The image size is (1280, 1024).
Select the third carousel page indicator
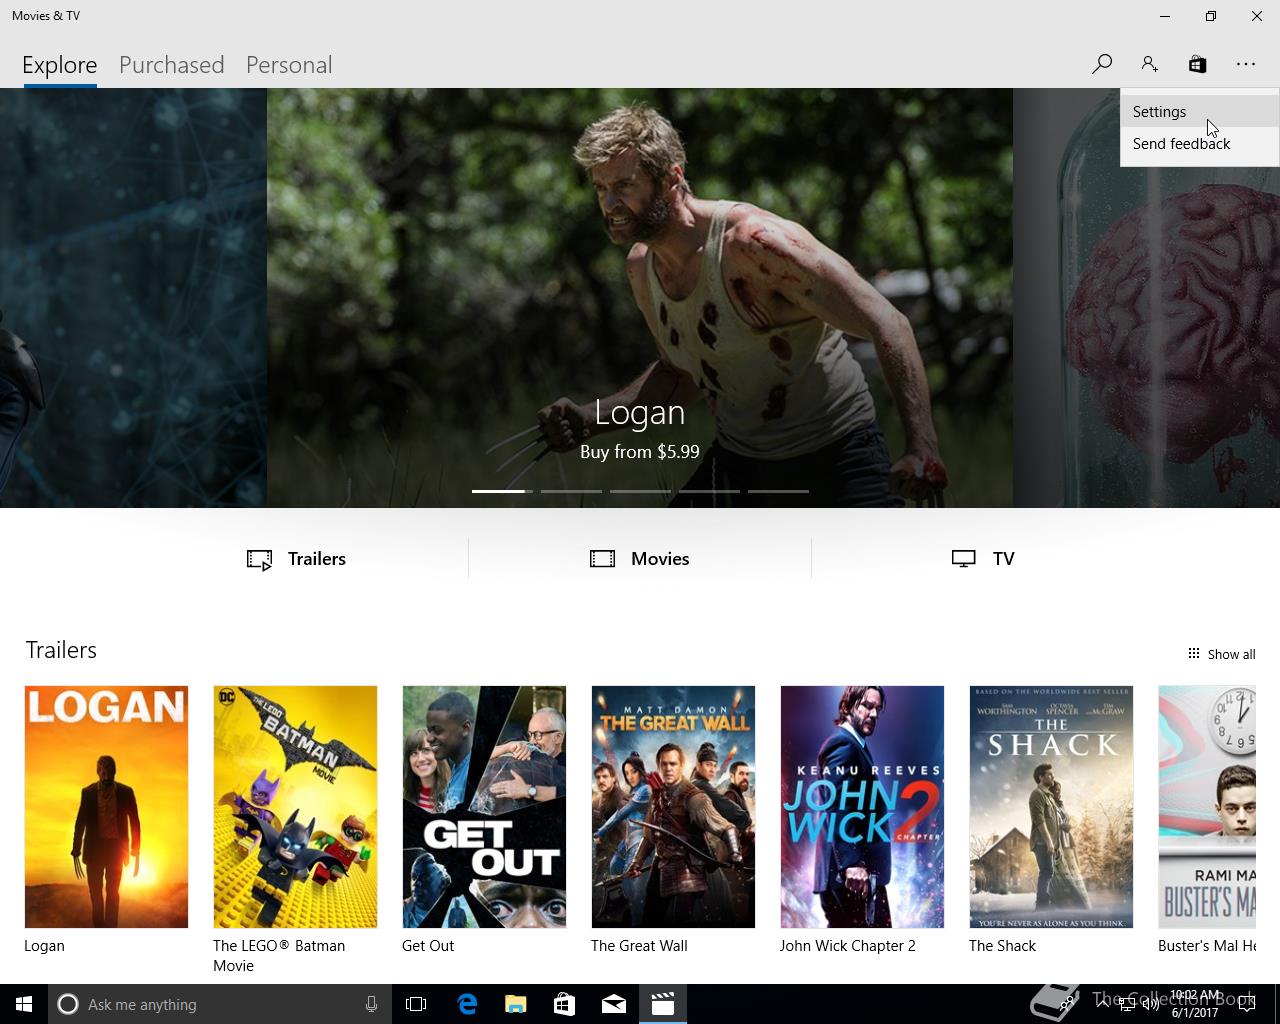640,491
